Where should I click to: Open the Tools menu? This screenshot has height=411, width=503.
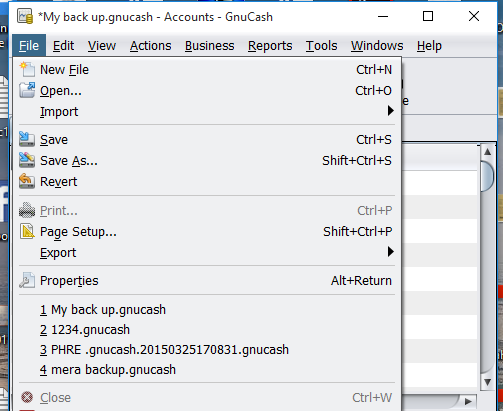321,46
